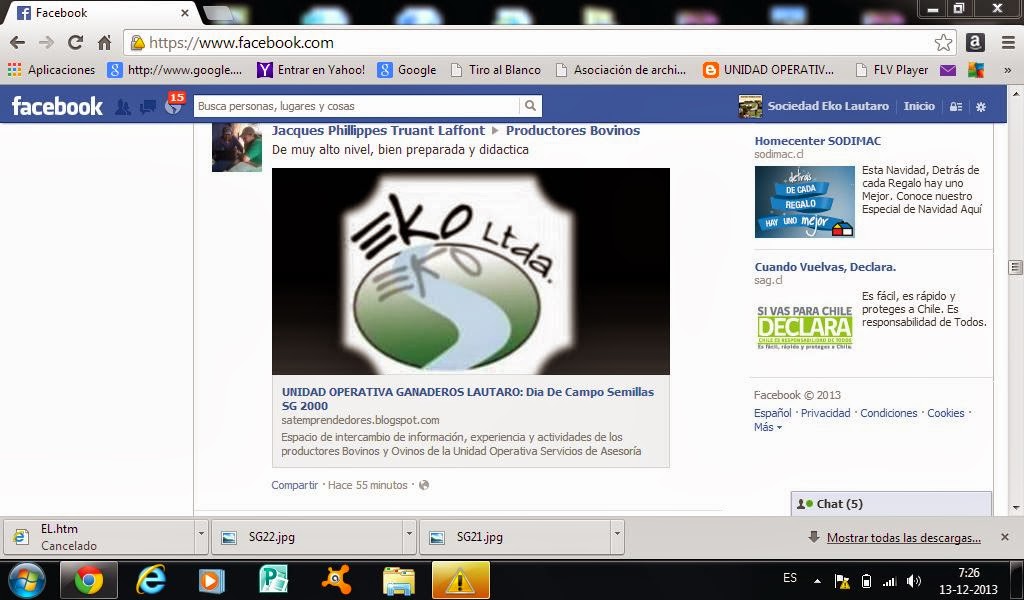Show more bookmarks chevron
The width and height of the screenshot is (1024, 600).
[x=1008, y=70]
